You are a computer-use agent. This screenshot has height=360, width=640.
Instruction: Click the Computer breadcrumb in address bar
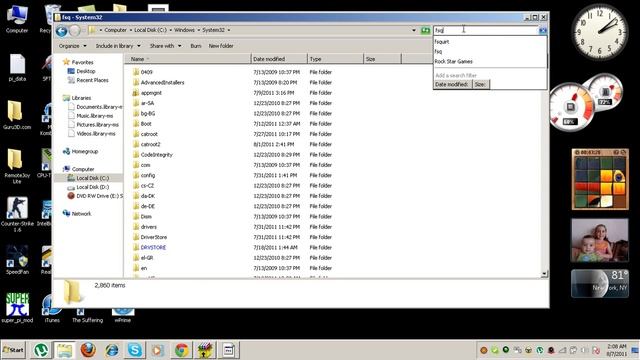point(115,30)
